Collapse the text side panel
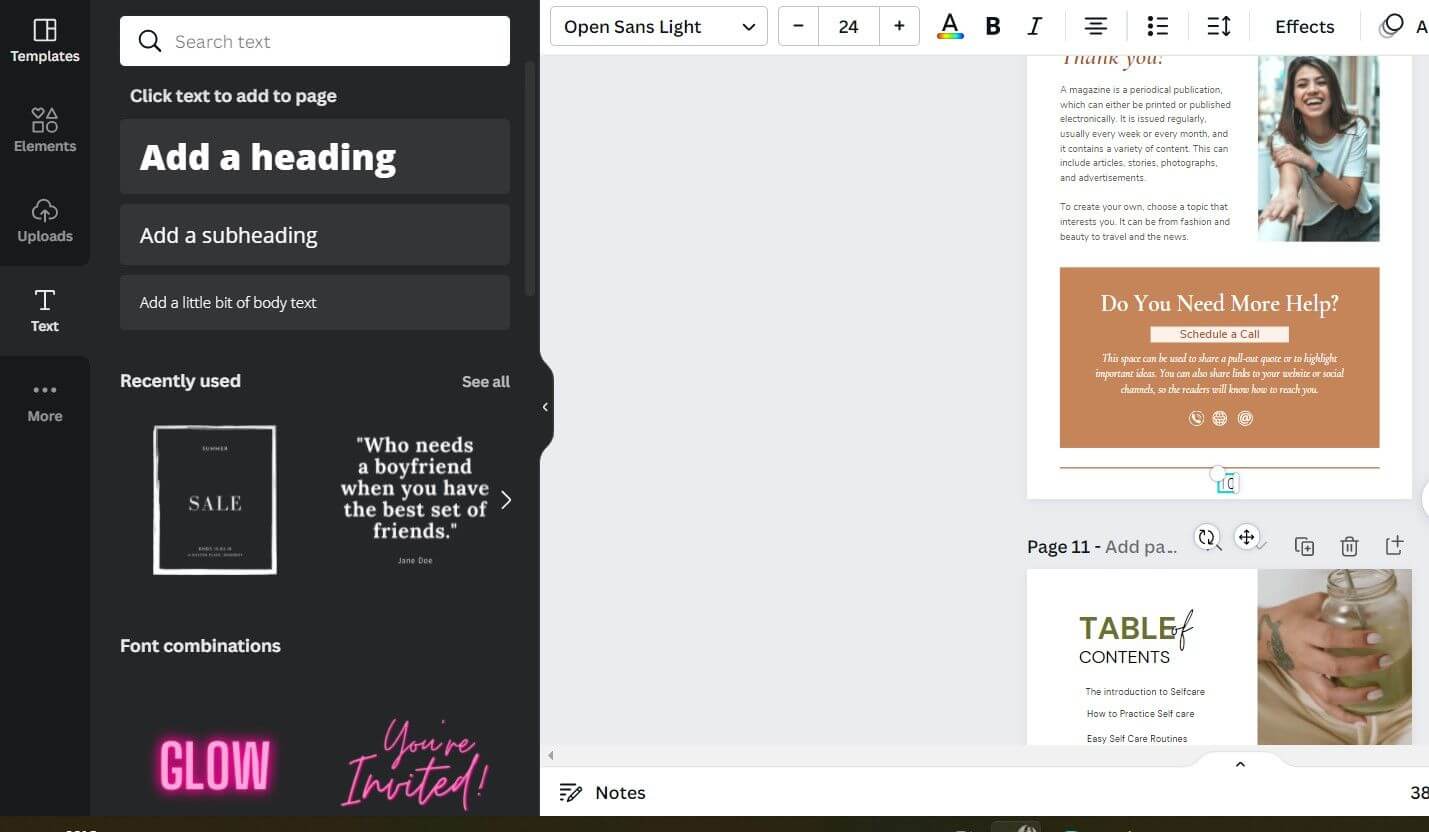Viewport: 1429px width, 832px height. [x=545, y=407]
